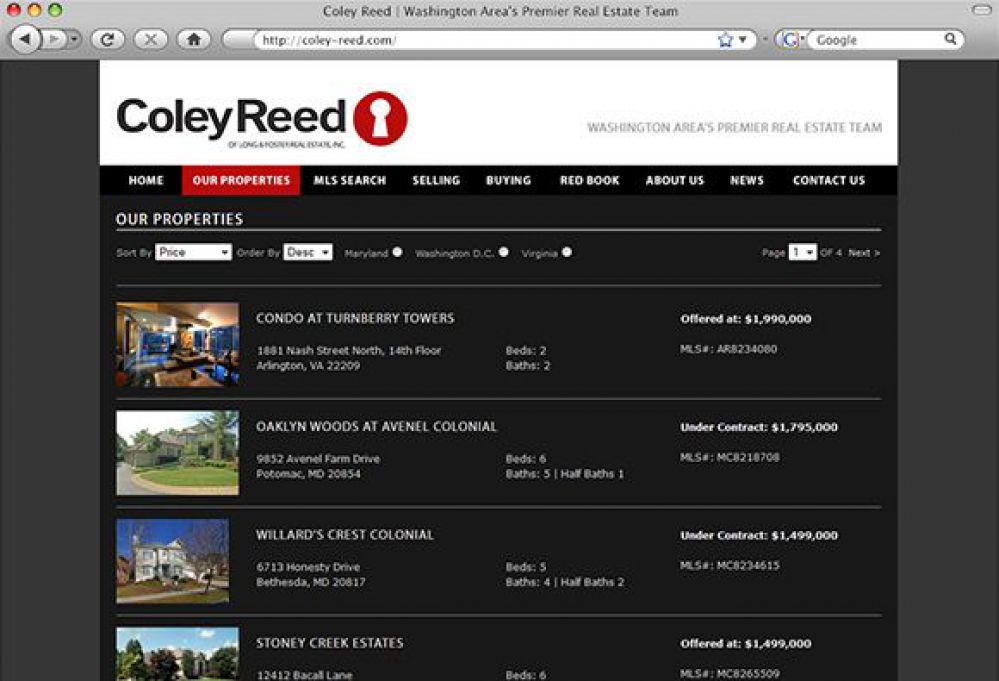Bookmark the page with the star icon

(725, 39)
